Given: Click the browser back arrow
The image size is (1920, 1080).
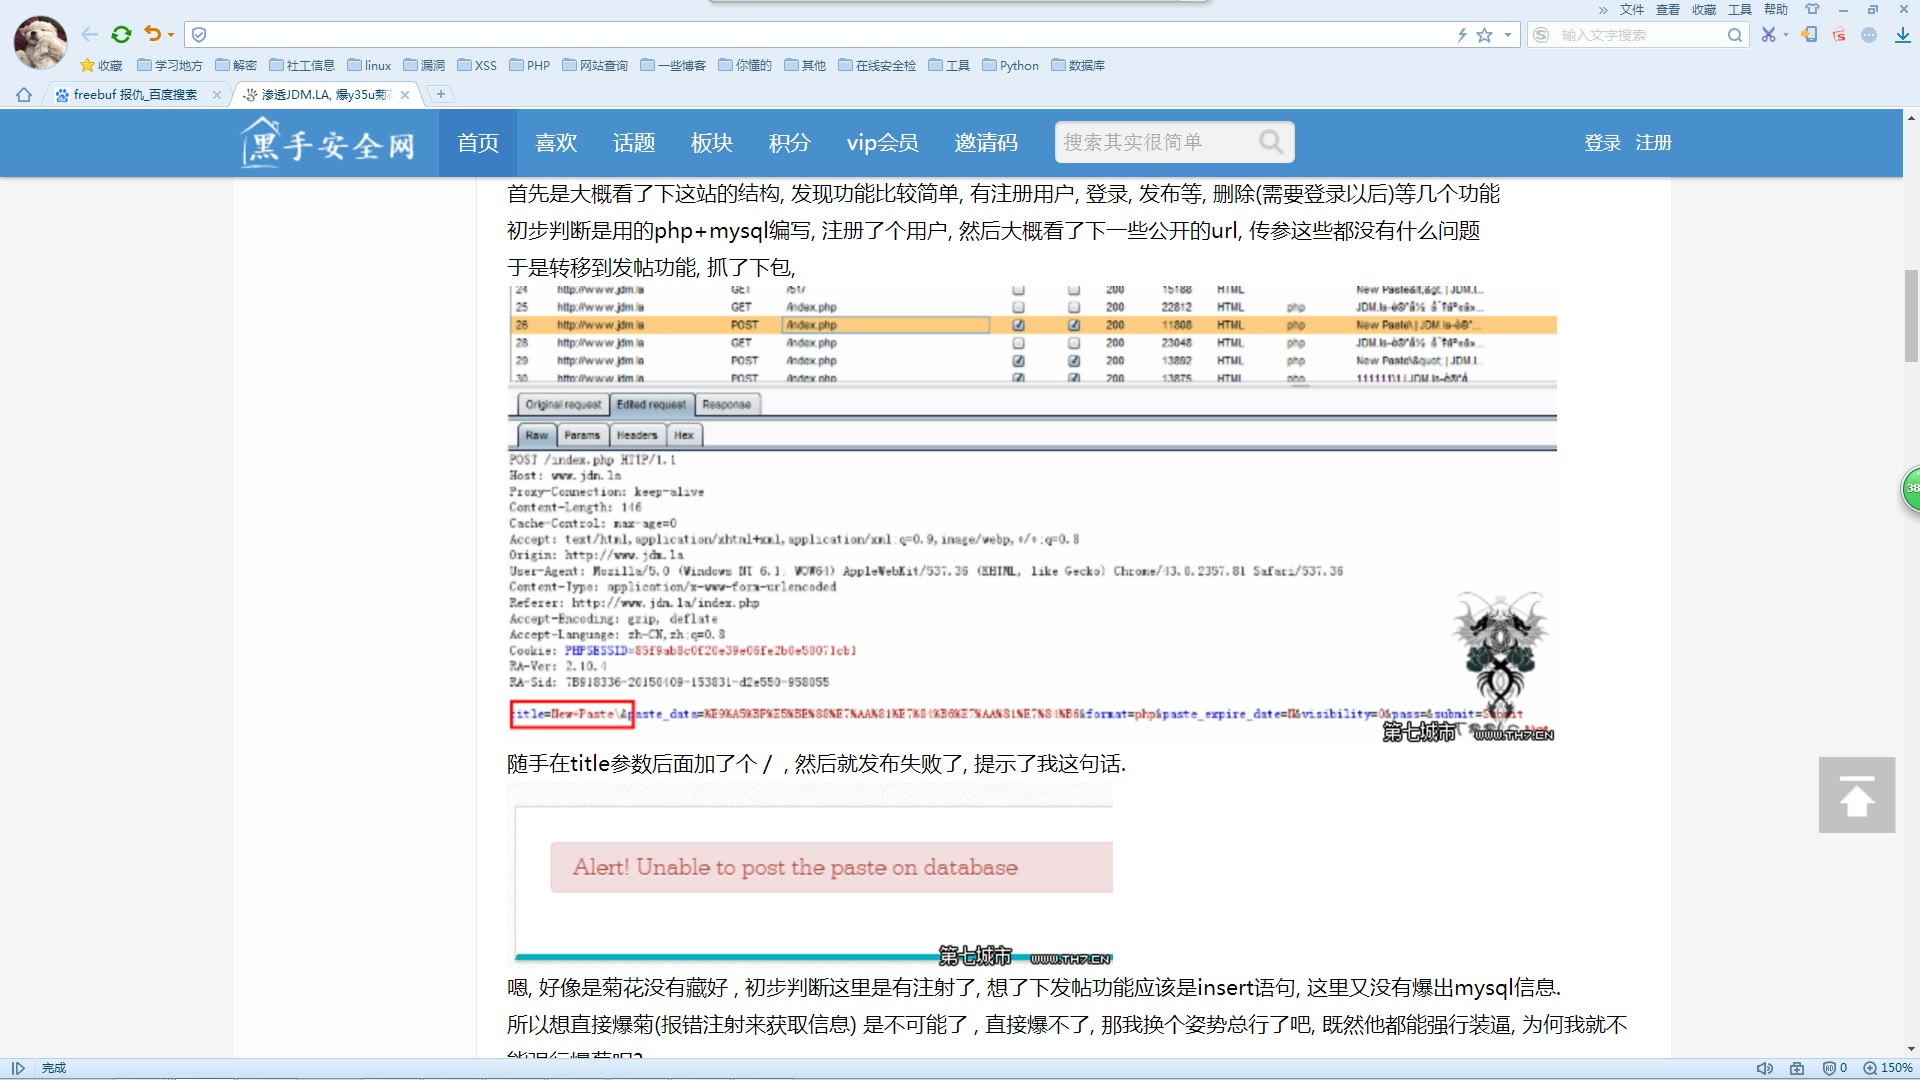Looking at the screenshot, I should tap(90, 35).
